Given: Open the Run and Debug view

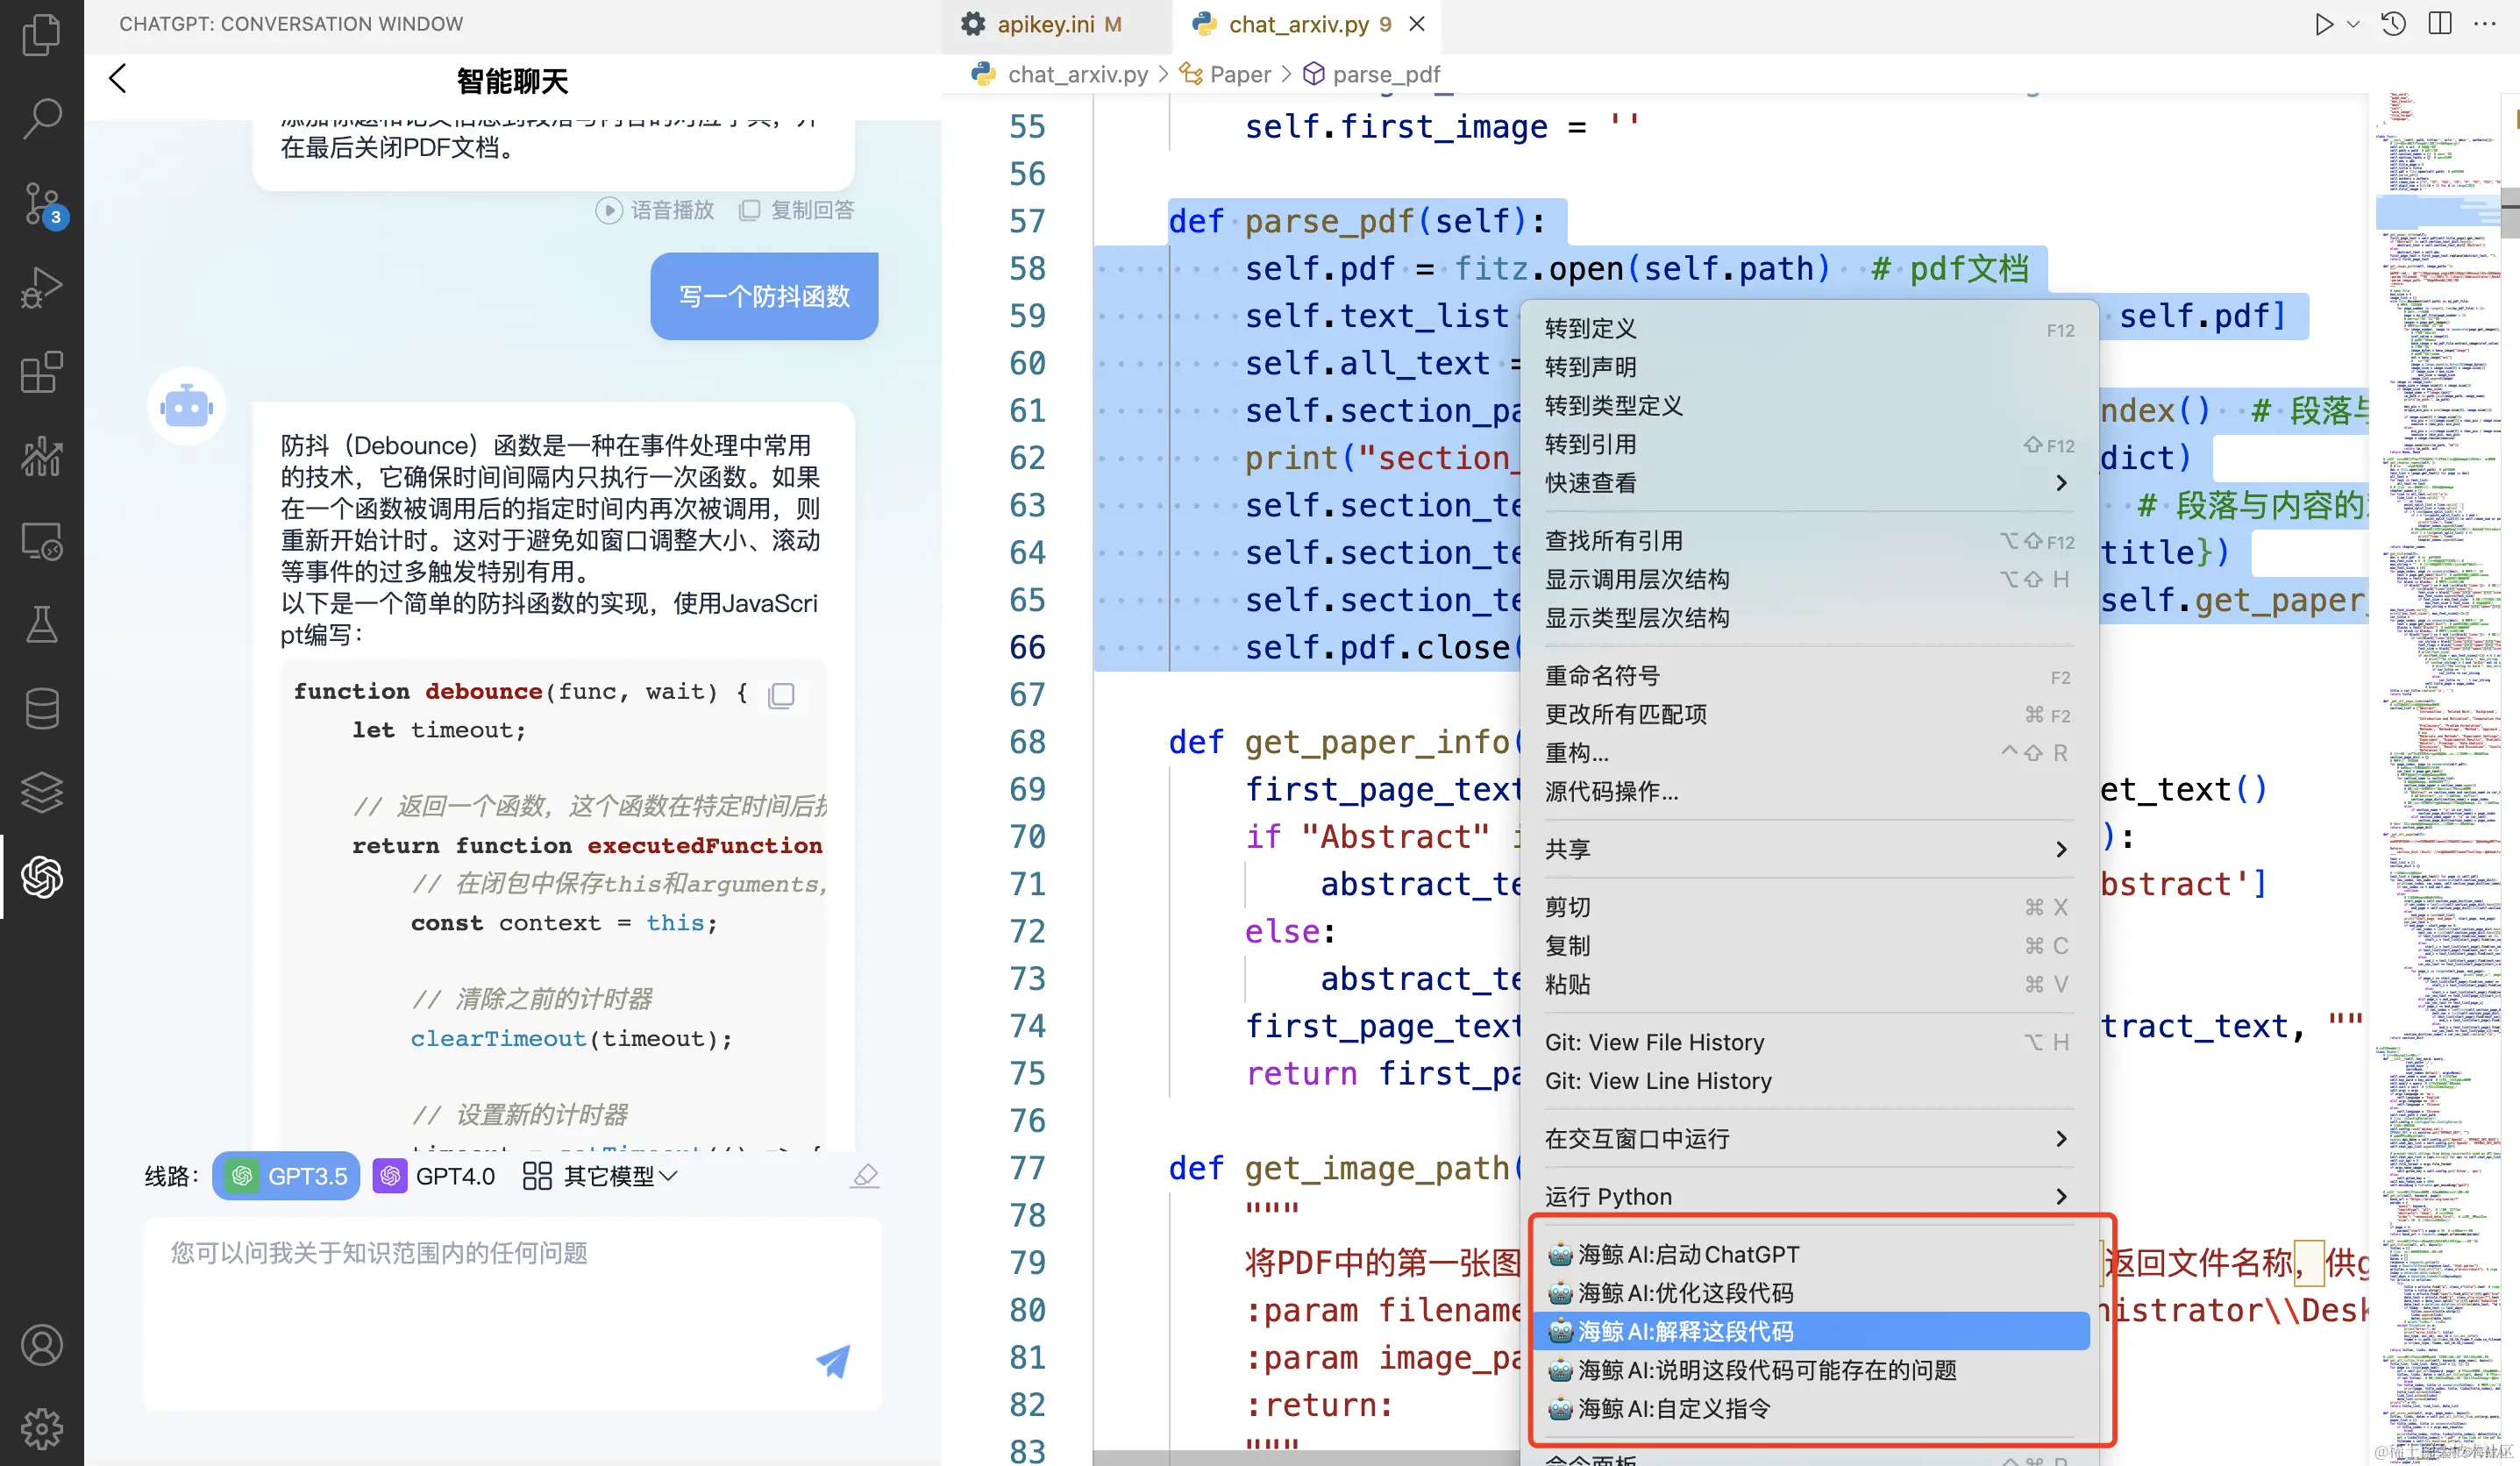Looking at the screenshot, I should click(x=41, y=288).
